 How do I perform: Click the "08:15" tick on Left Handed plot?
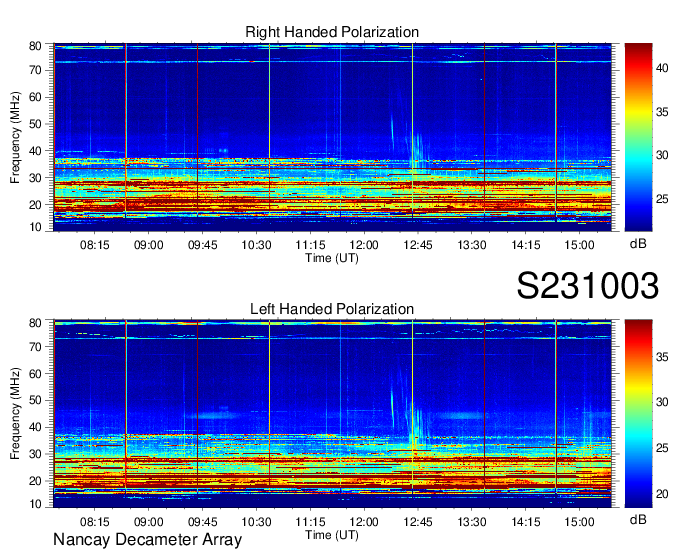[x=95, y=522]
